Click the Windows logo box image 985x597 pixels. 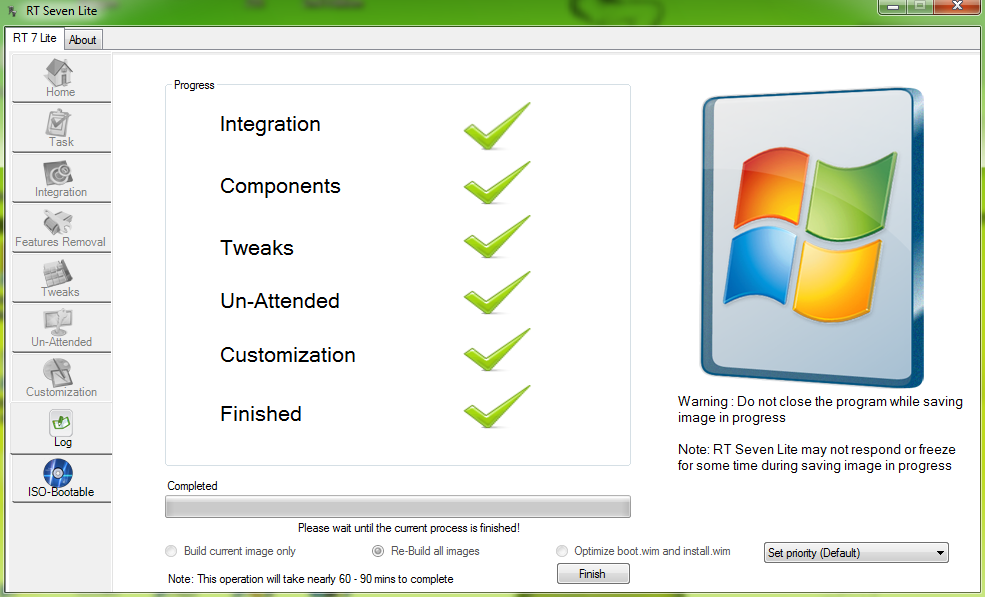point(812,237)
